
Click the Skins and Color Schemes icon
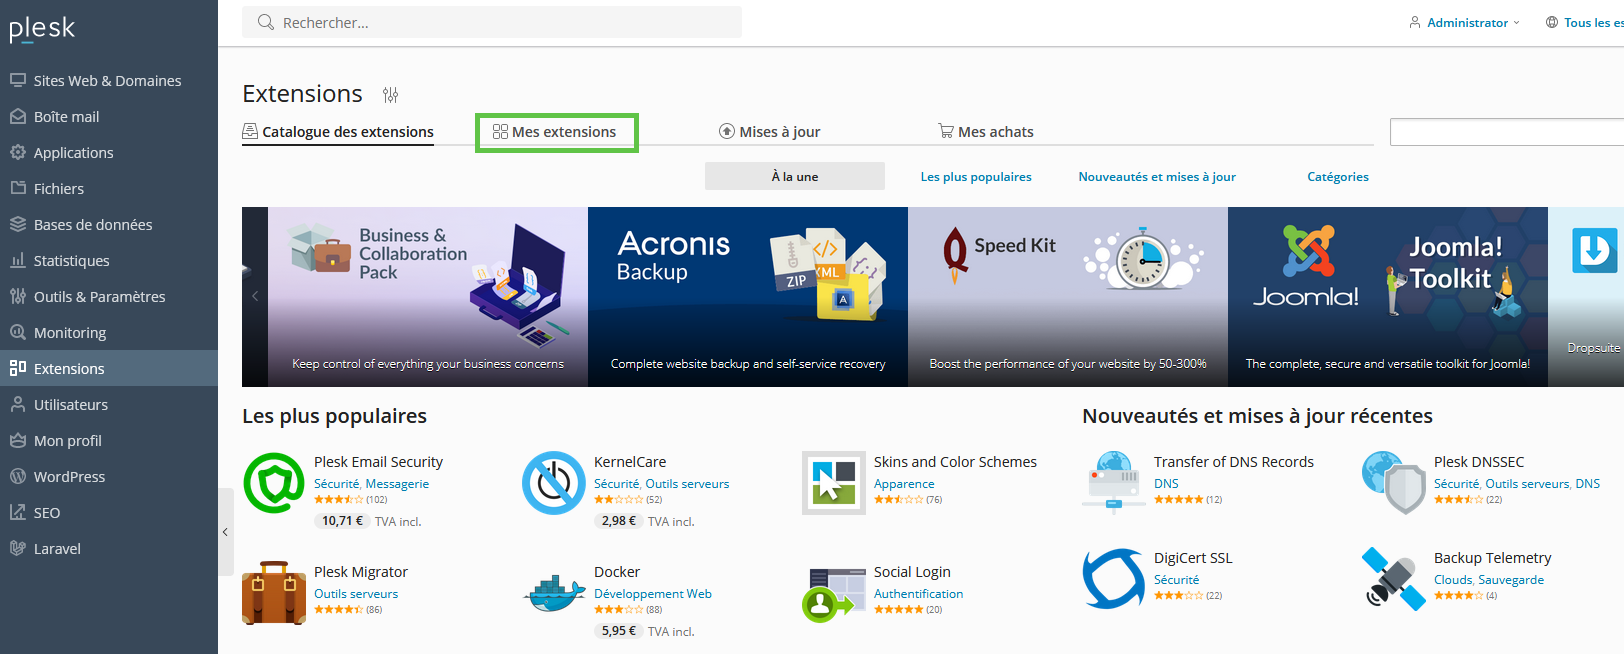click(x=834, y=483)
